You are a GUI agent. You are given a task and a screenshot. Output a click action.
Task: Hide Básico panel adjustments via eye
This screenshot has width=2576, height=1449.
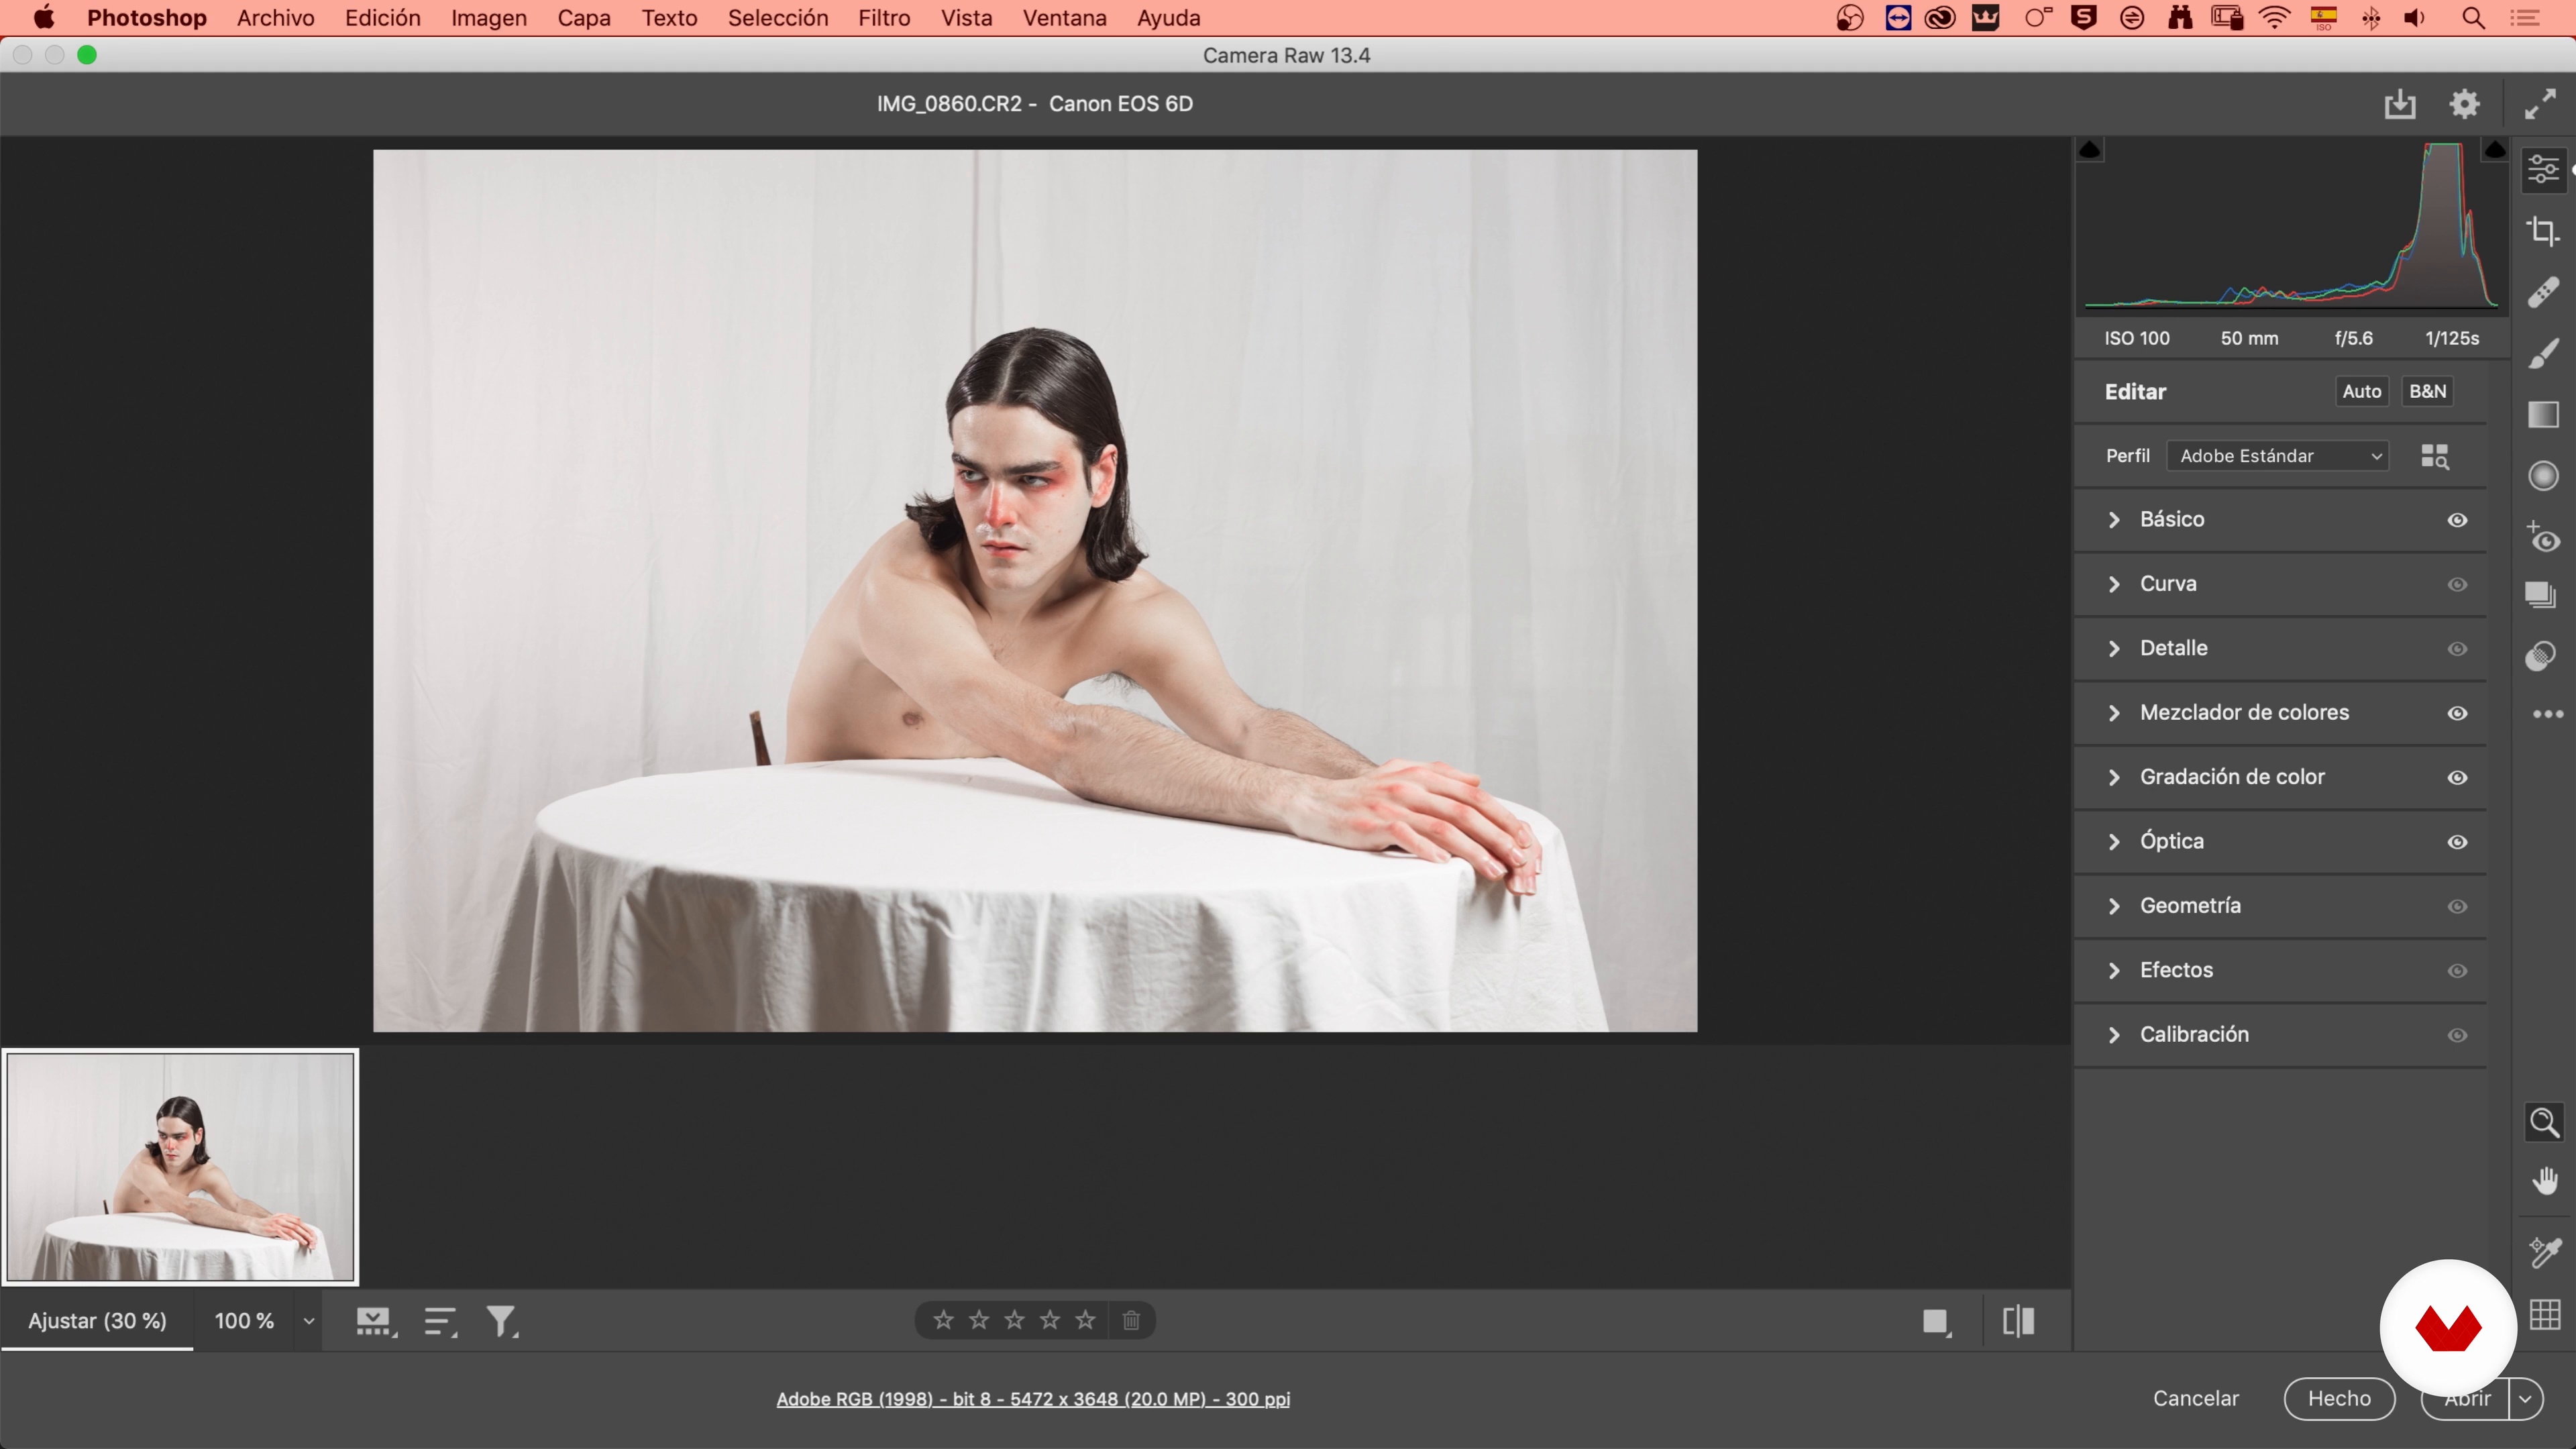pos(2457,520)
